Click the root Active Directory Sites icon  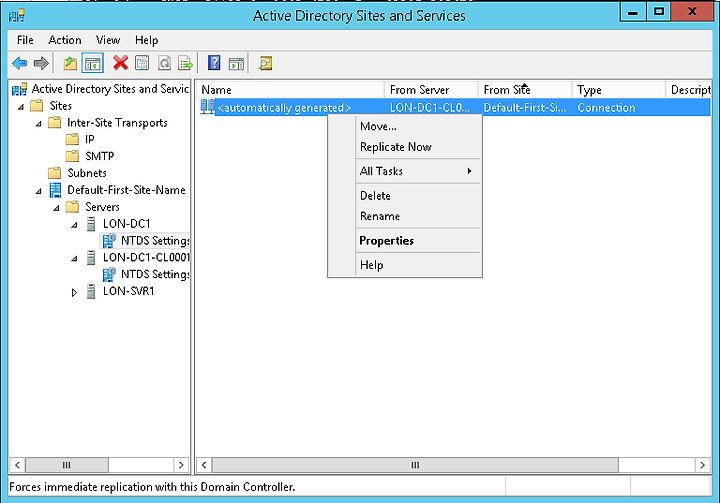[x=19, y=89]
